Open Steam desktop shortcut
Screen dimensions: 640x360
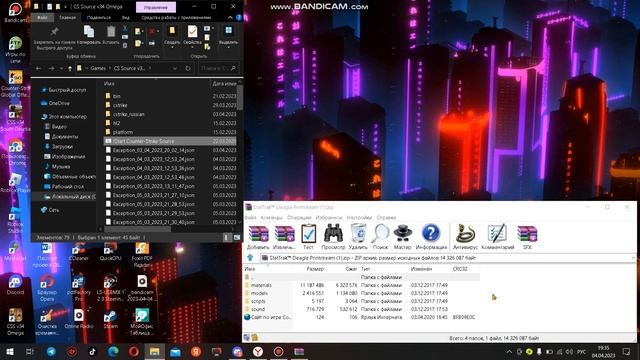[x=110, y=318]
